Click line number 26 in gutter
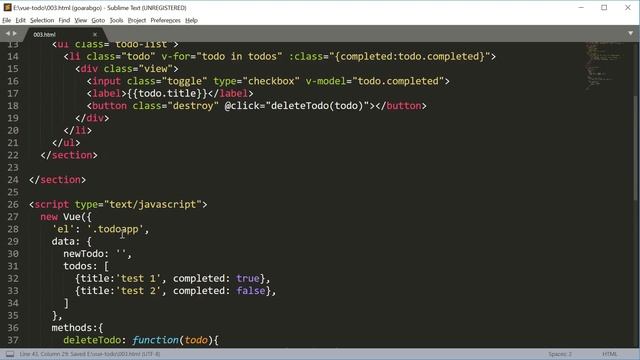Screen dimensions: 640x360 click(x=13, y=204)
